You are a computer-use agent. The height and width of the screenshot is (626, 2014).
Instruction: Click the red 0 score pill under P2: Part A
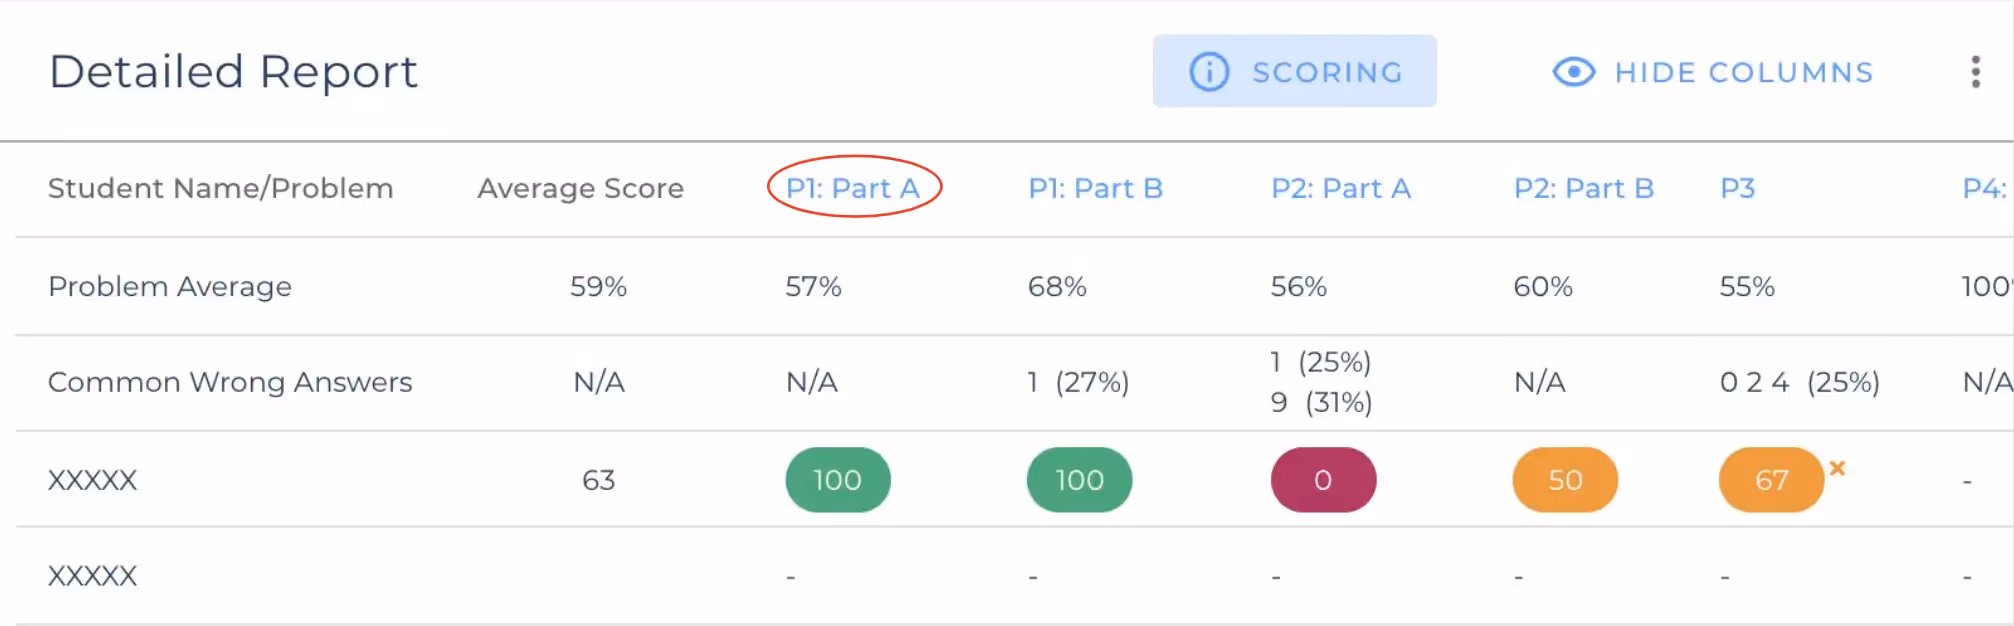1323,480
